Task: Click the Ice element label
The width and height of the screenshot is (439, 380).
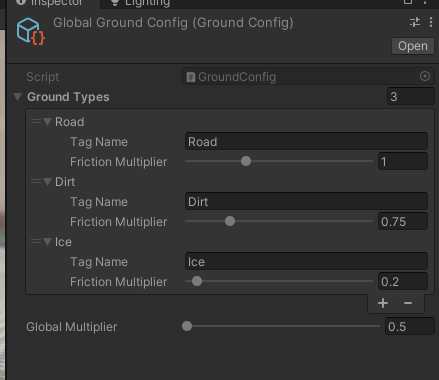Action: coord(63,242)
